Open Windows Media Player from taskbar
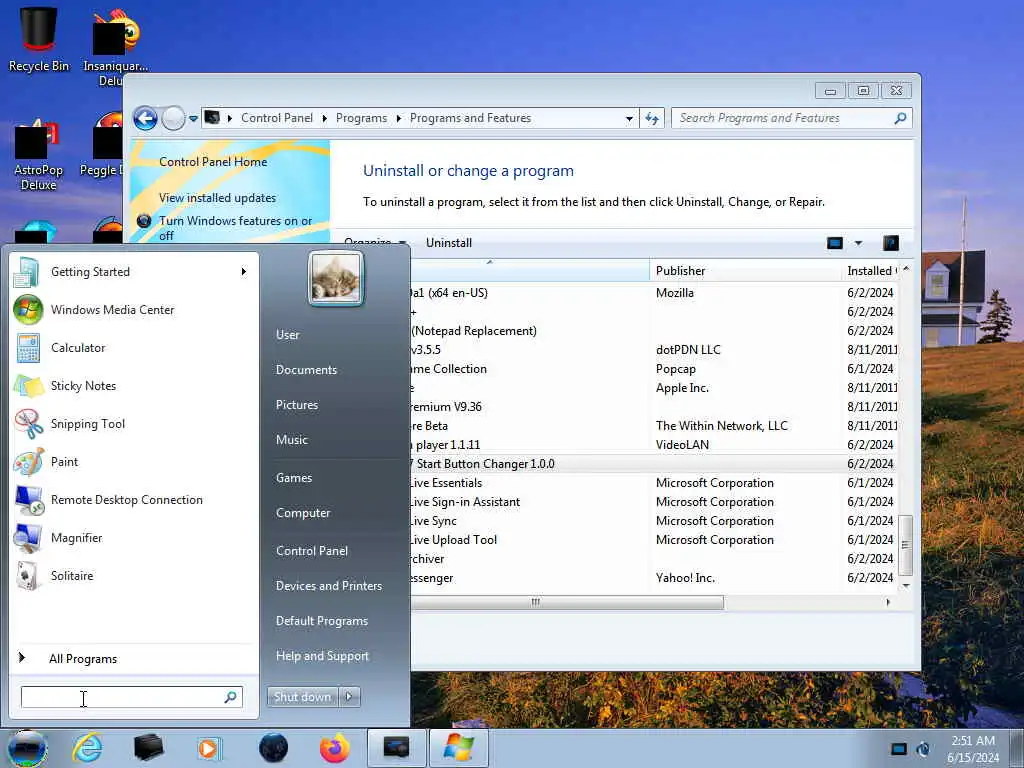This screenshot has height=768, width=1024. click(209, 748)
